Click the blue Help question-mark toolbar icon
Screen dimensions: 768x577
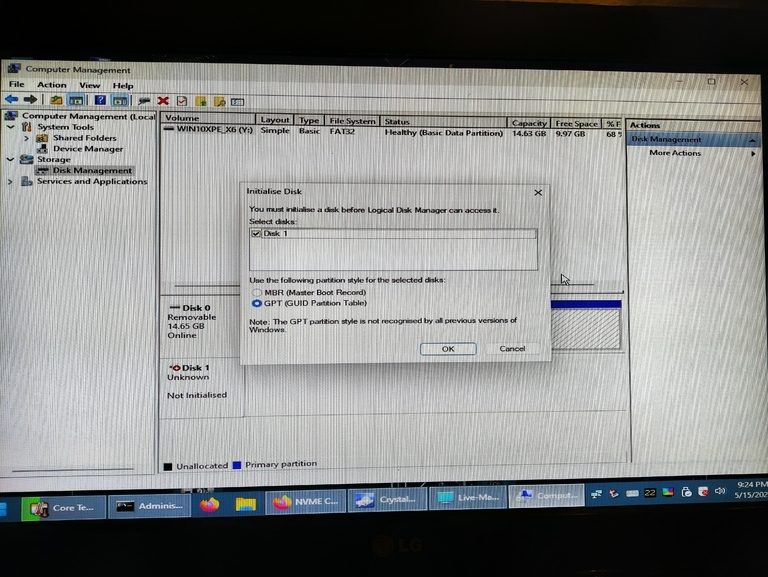[x=100, y=101]
